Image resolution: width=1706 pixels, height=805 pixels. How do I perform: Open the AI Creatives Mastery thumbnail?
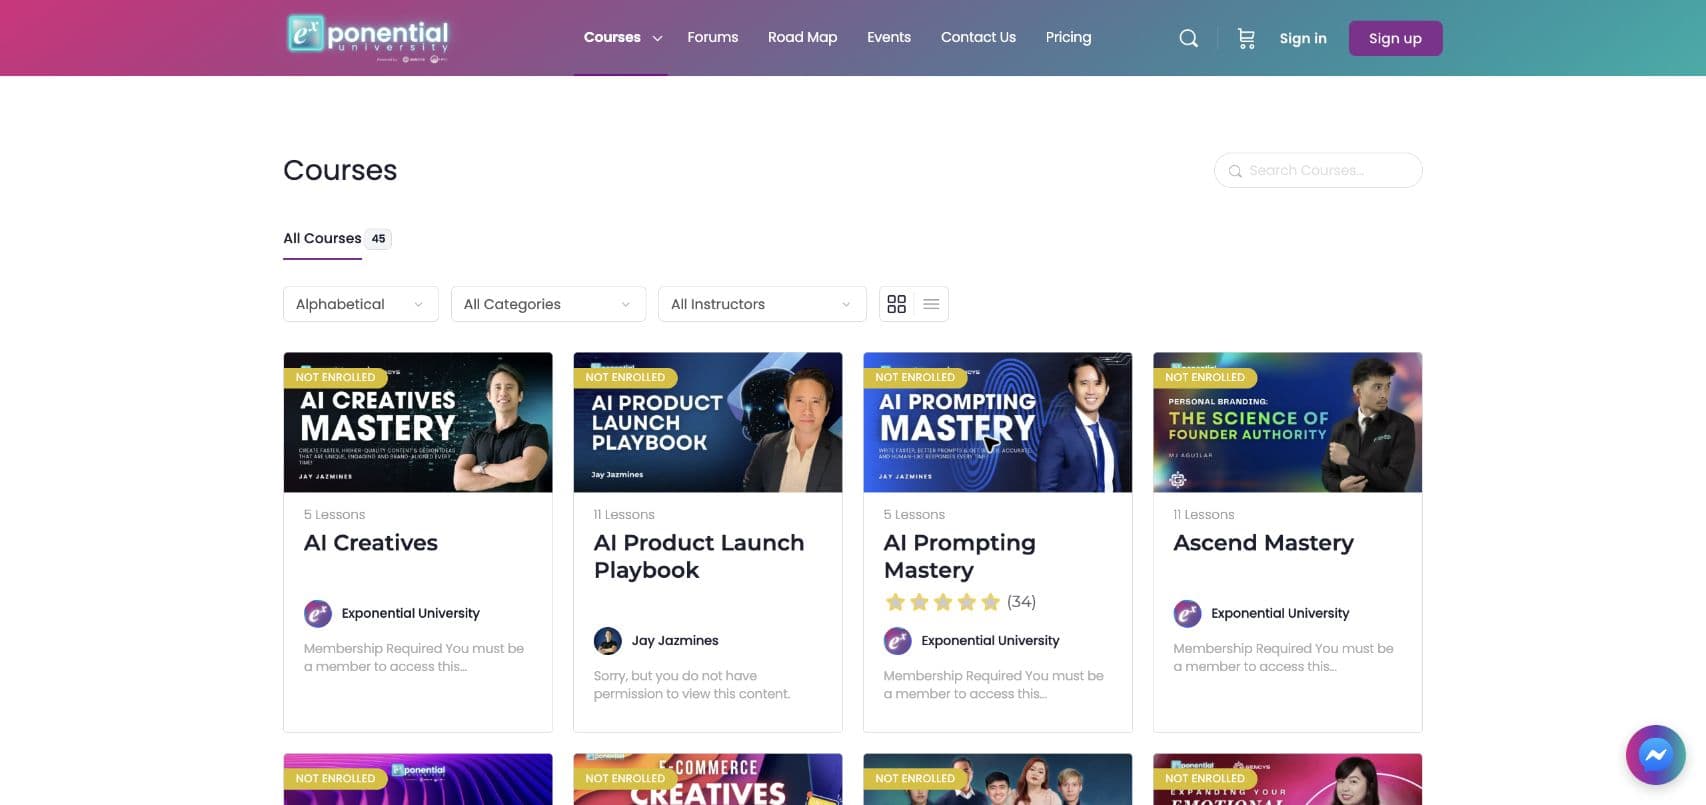pos(418,422)
